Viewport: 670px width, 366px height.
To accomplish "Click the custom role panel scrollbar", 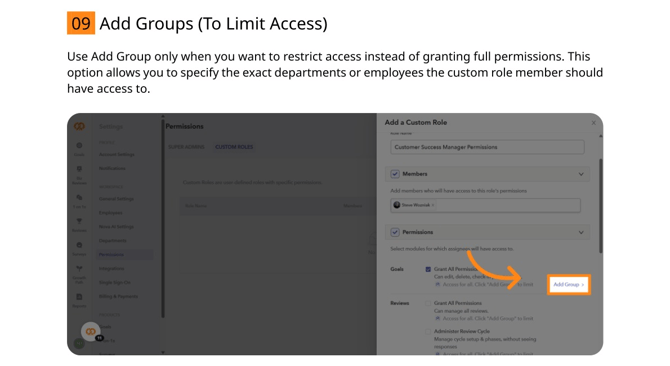I will (600, 206).
